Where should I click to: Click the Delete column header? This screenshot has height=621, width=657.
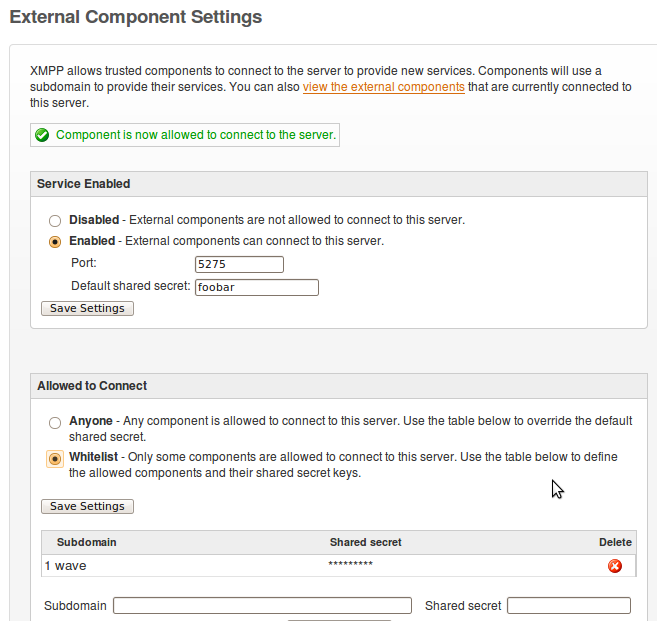pyautogui.click(x=615, y=542)
